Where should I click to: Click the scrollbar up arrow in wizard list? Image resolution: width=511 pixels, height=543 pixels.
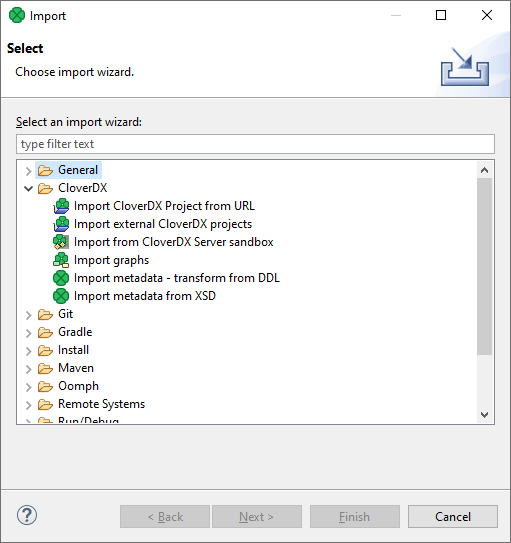click(485, 170)
